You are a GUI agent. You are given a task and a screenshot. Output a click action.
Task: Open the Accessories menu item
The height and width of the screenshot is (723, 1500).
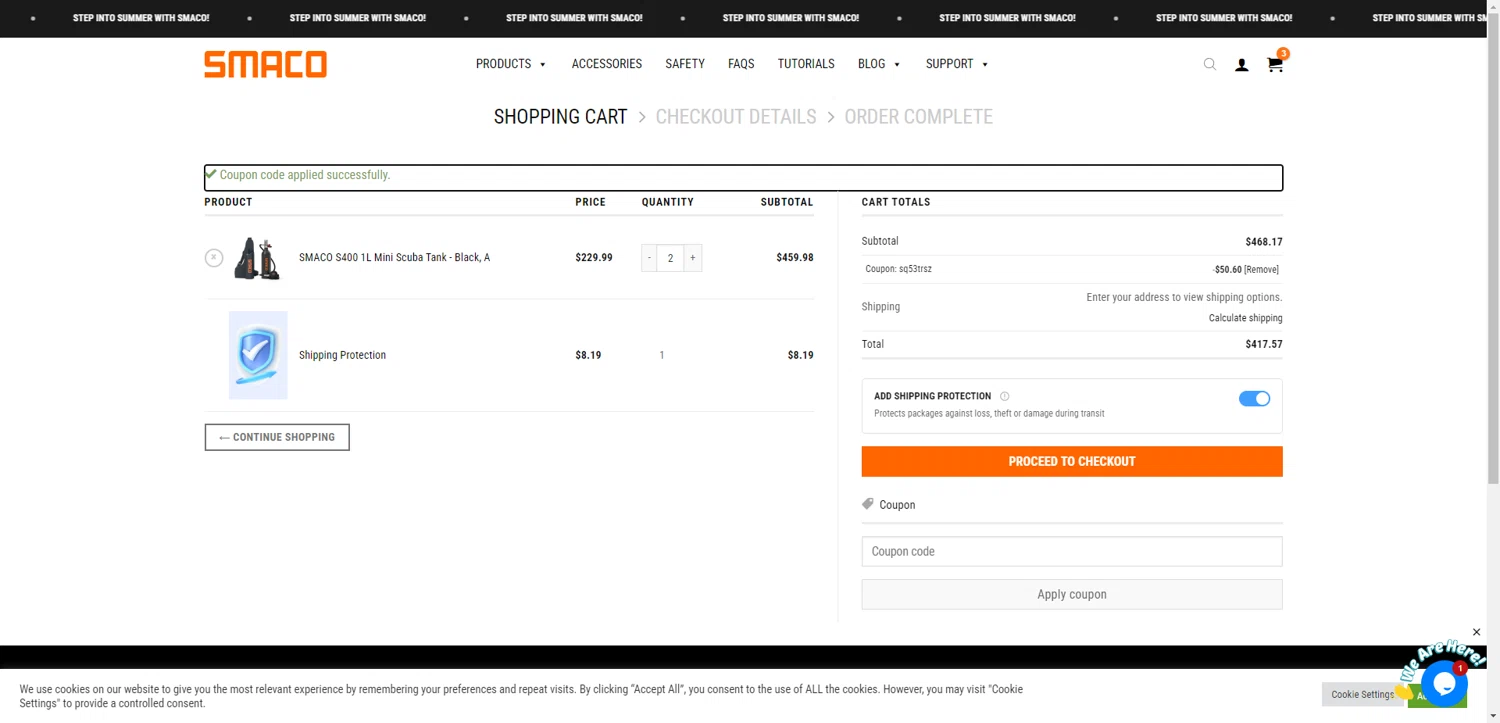click(607, 64)
